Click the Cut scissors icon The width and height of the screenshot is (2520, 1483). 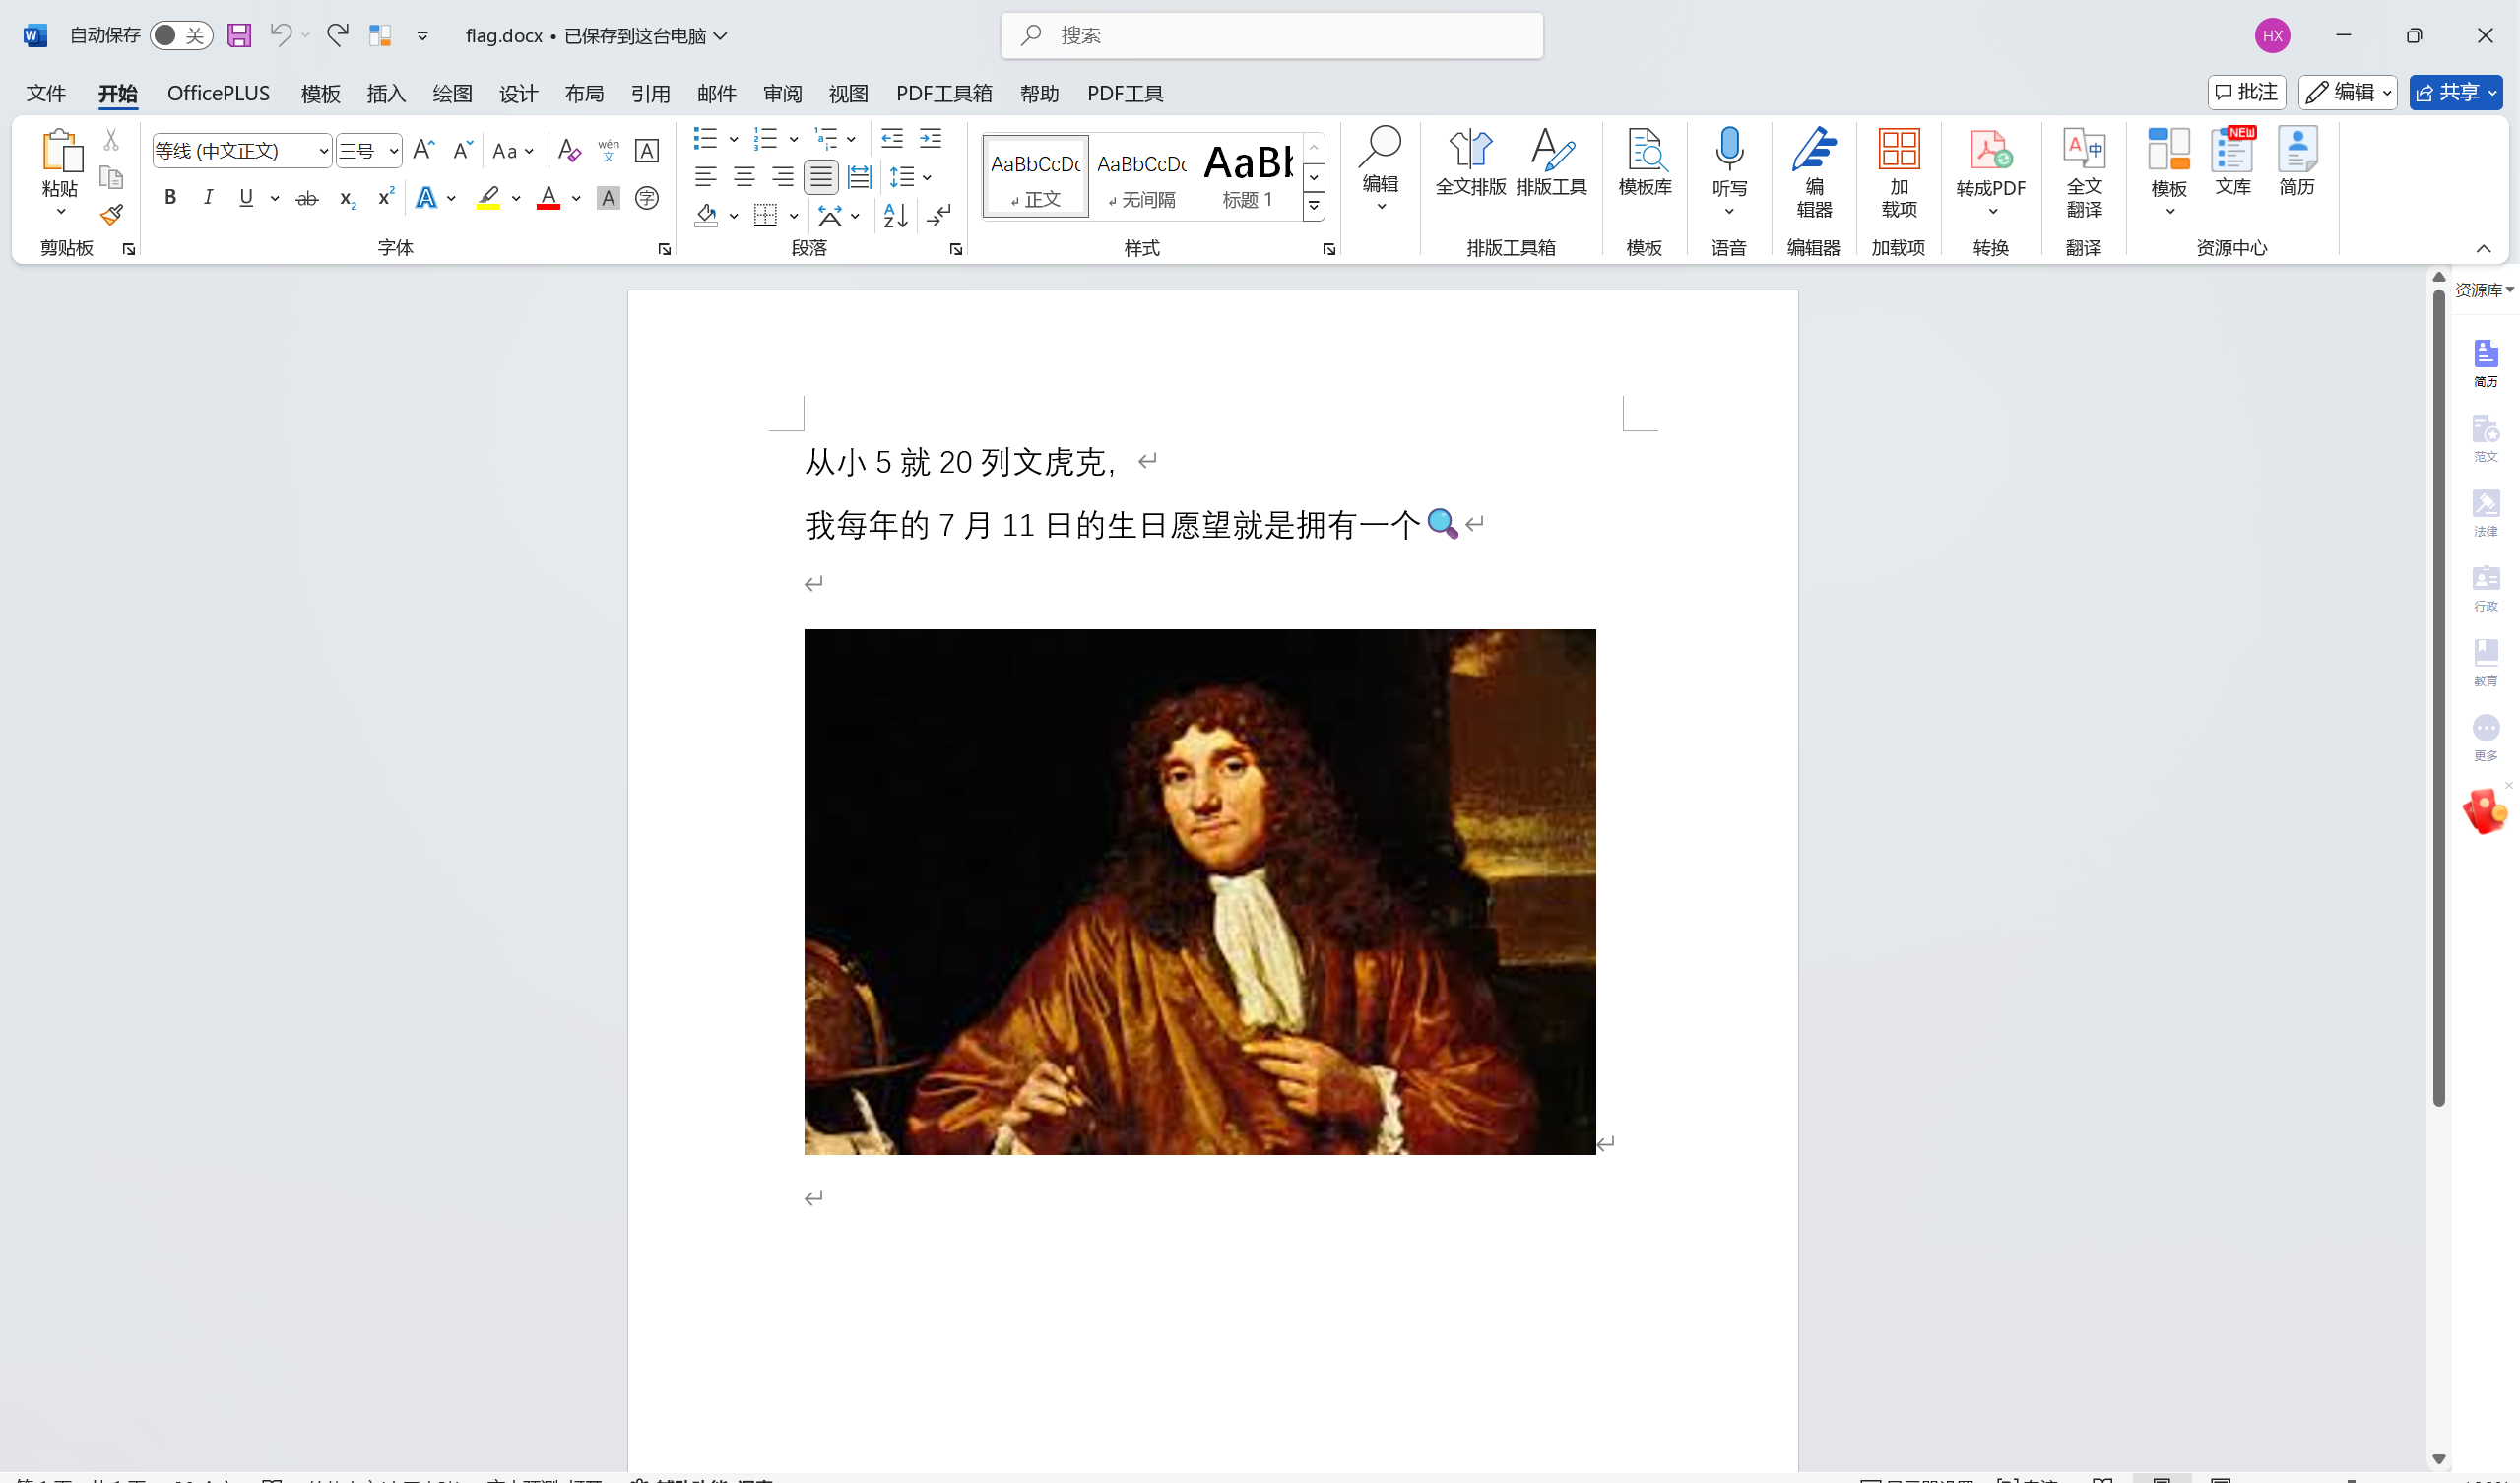(111, 139)
